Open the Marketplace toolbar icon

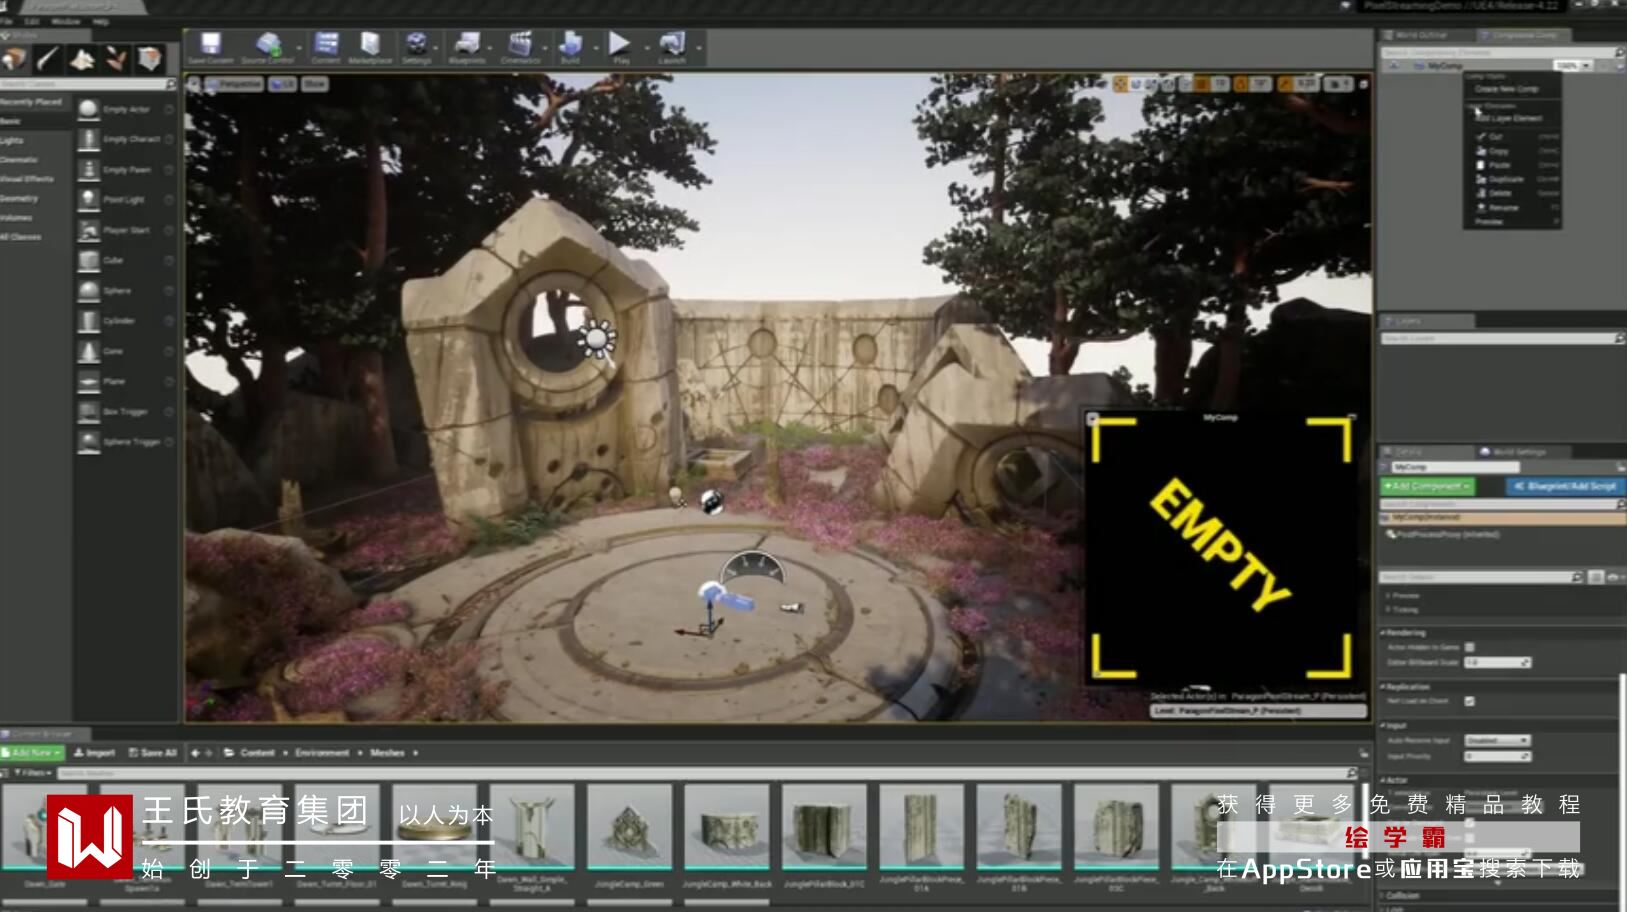pos(370,44)
